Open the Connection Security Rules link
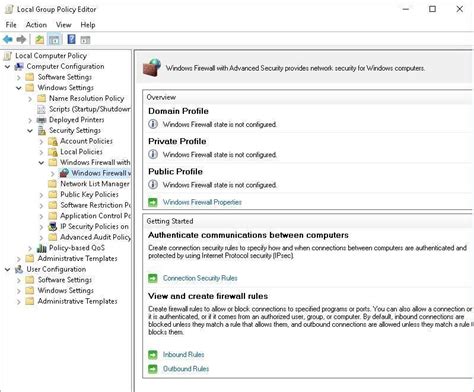Image resolution: width=474 pixels, height=392 pixels. coord(200,278)
